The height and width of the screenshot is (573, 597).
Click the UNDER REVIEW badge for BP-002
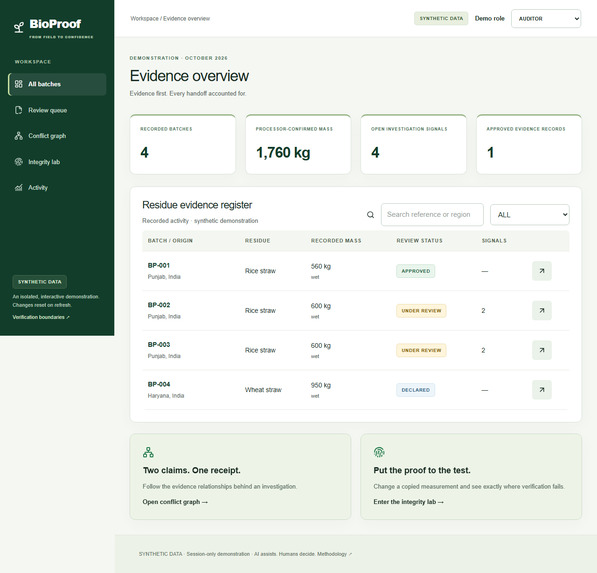pyautogui.click(x=421, y=311)
